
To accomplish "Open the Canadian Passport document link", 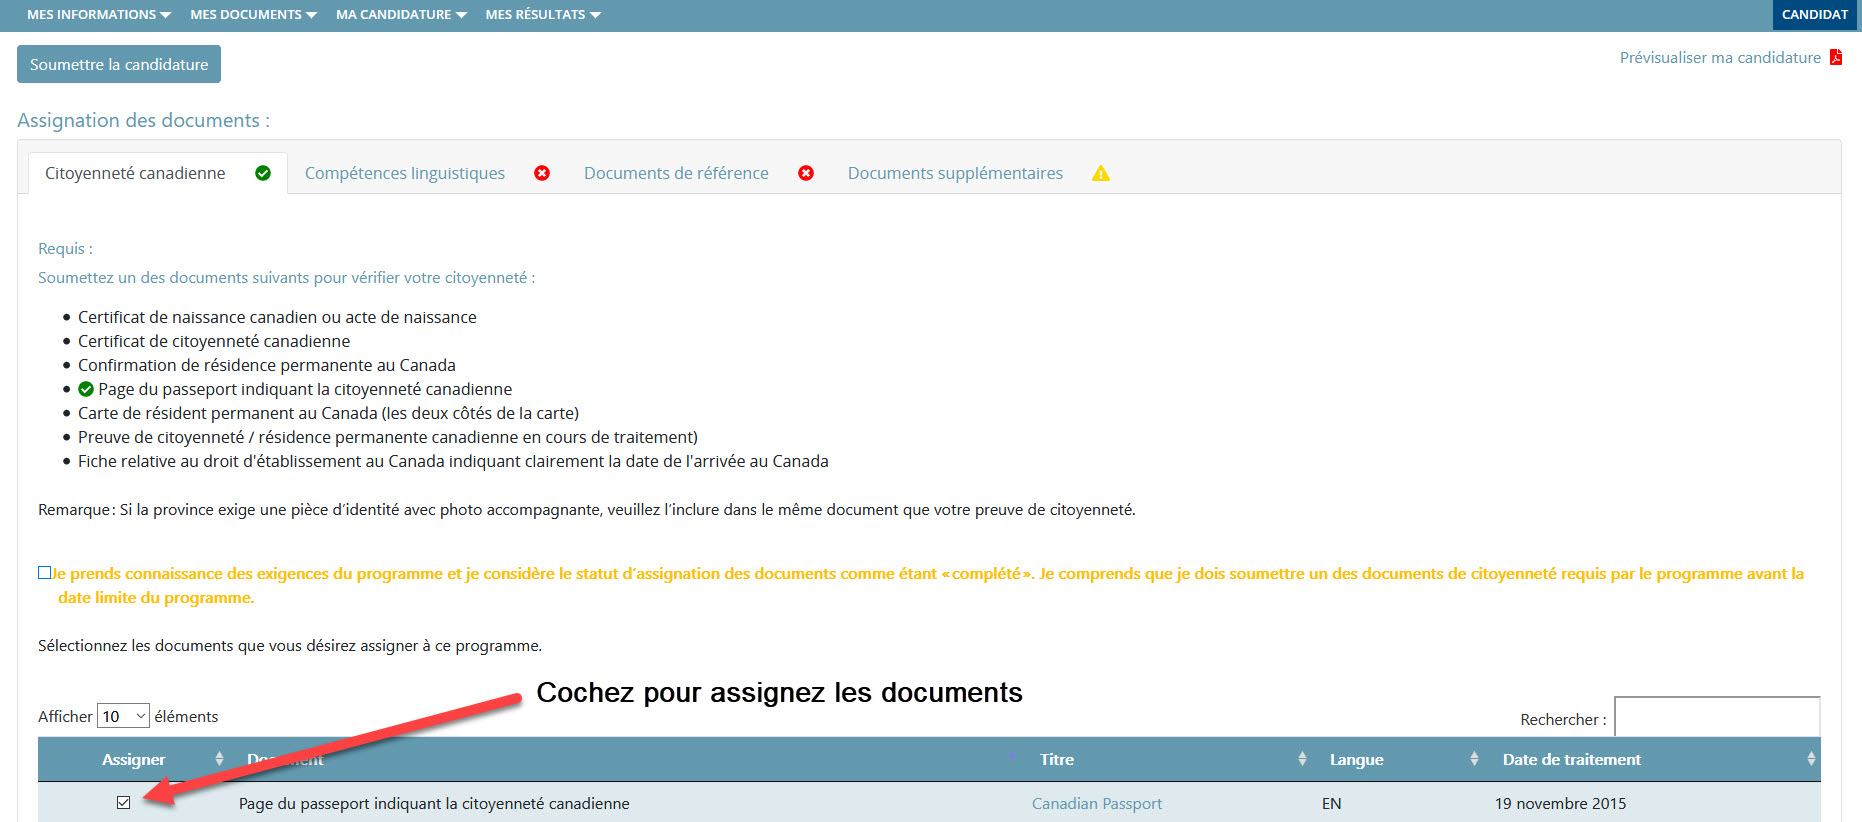I will pos(1097,803).
